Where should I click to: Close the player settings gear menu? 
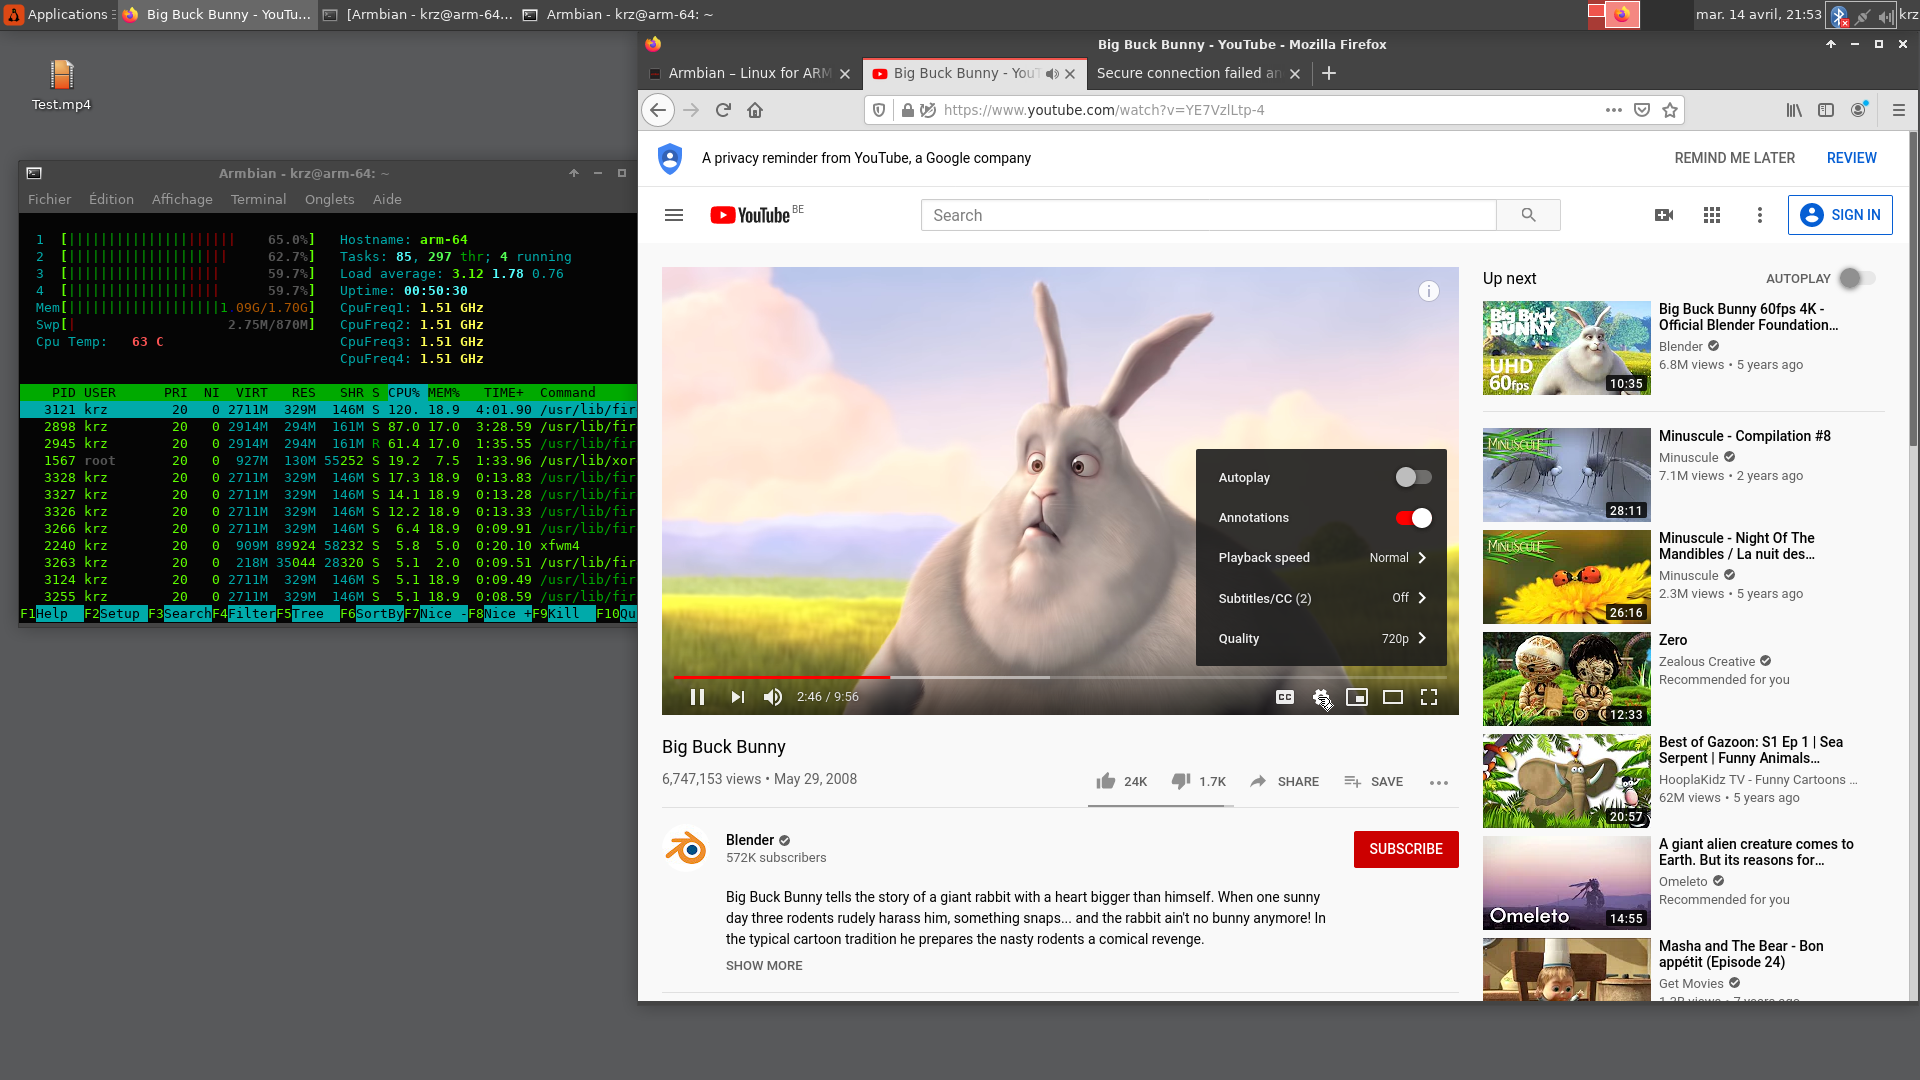[1321, 697]
